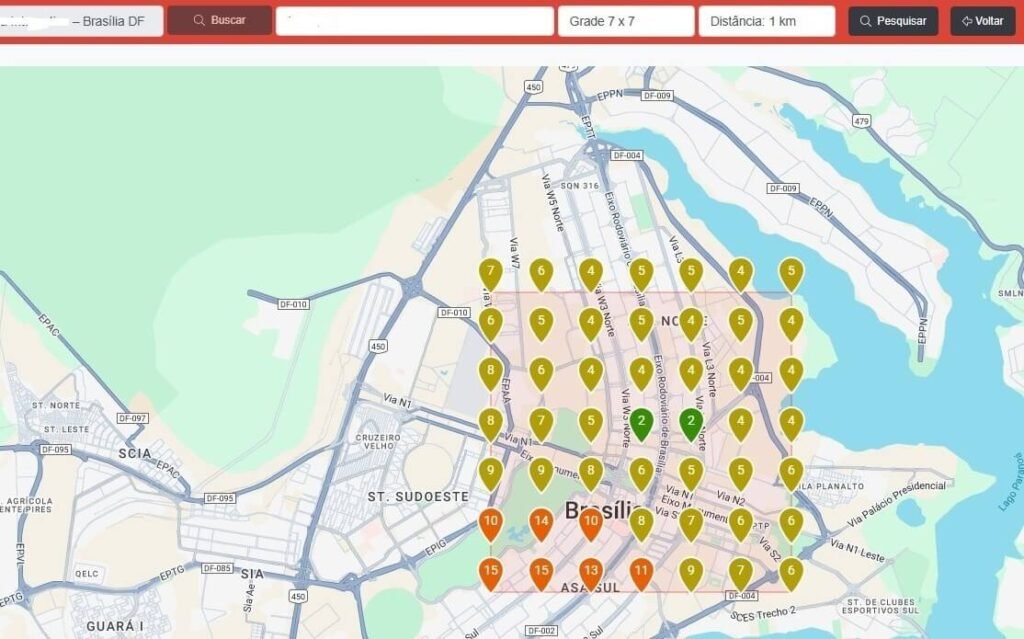
Task: Click the yellow pin numbered 9 in bottom row
Action: (691, 572)
